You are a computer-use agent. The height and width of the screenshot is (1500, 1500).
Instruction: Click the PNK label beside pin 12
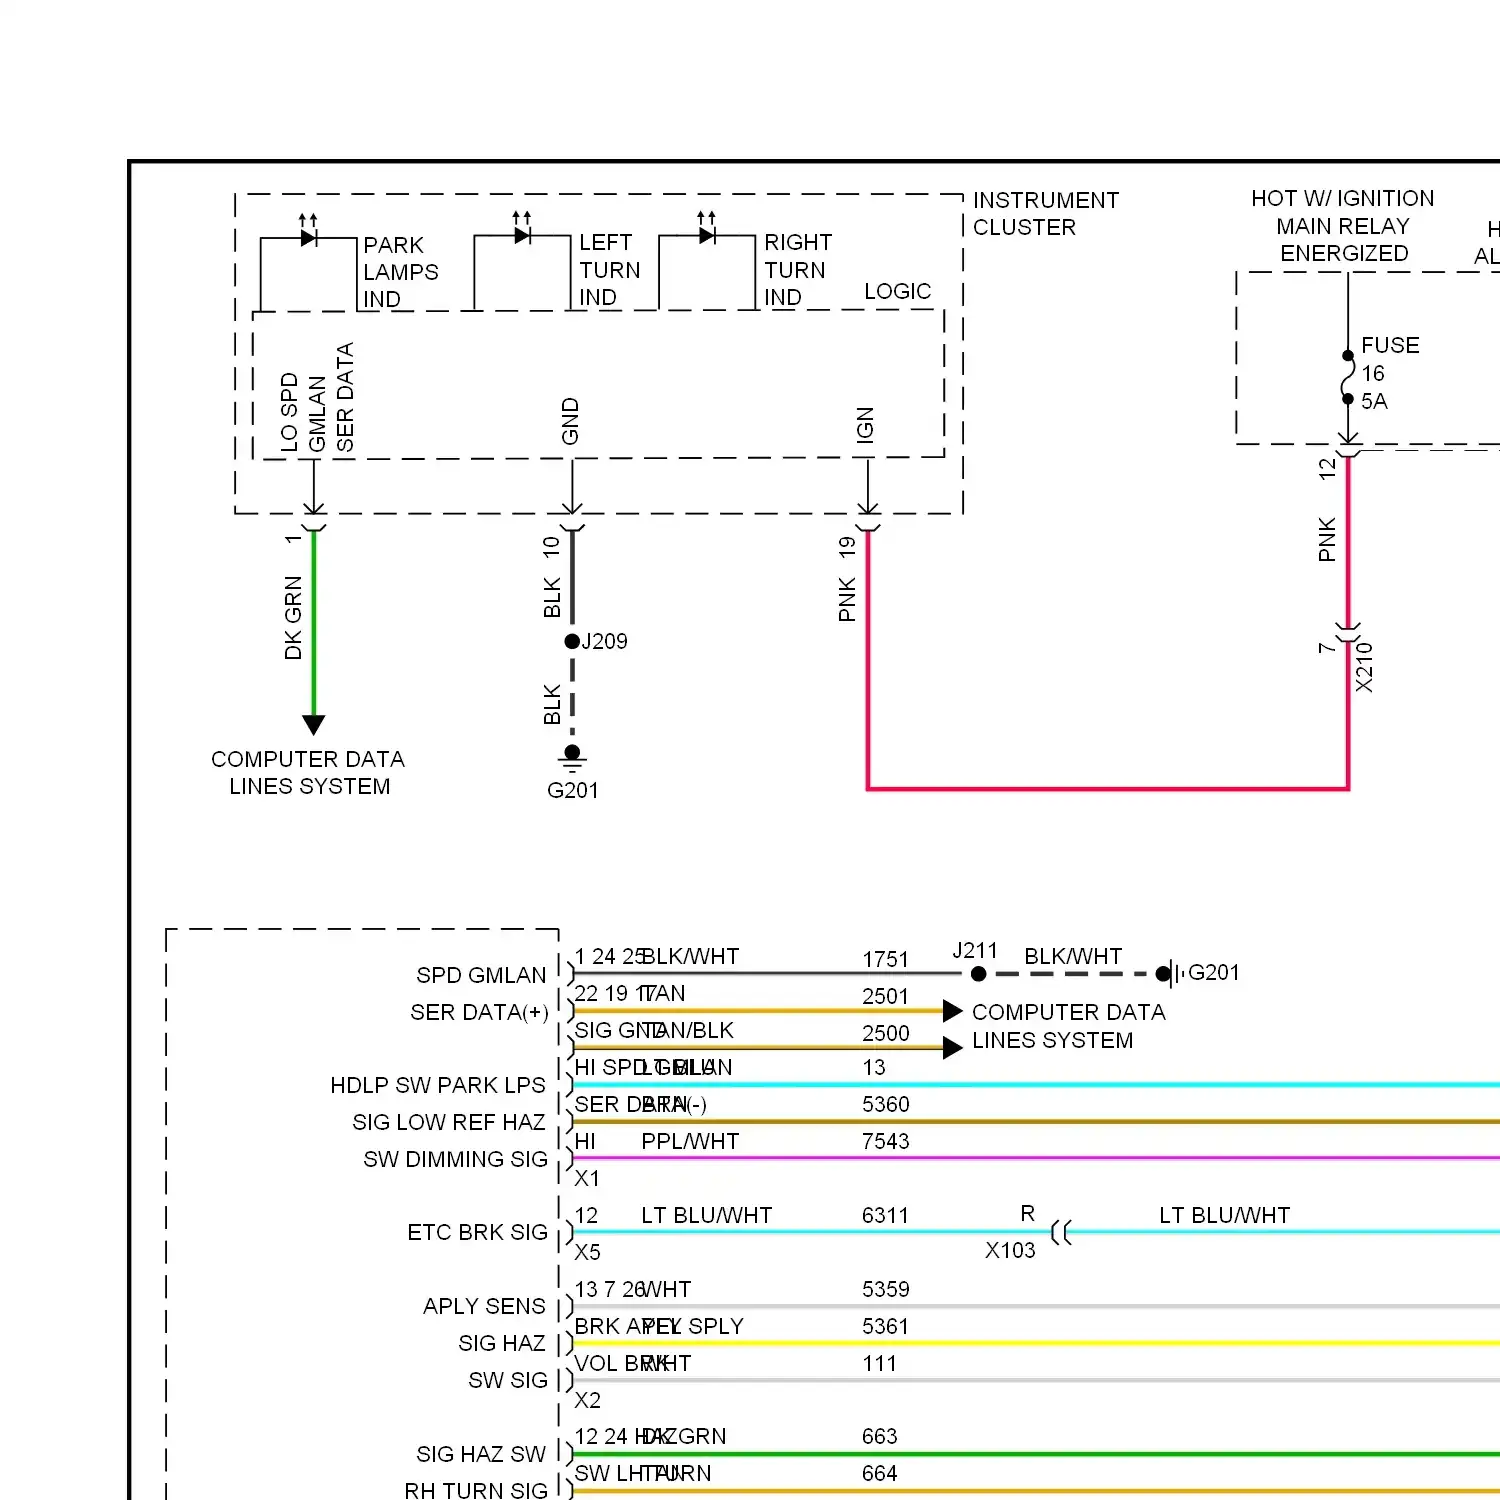pyautogui.click(x=1327, y=539)
